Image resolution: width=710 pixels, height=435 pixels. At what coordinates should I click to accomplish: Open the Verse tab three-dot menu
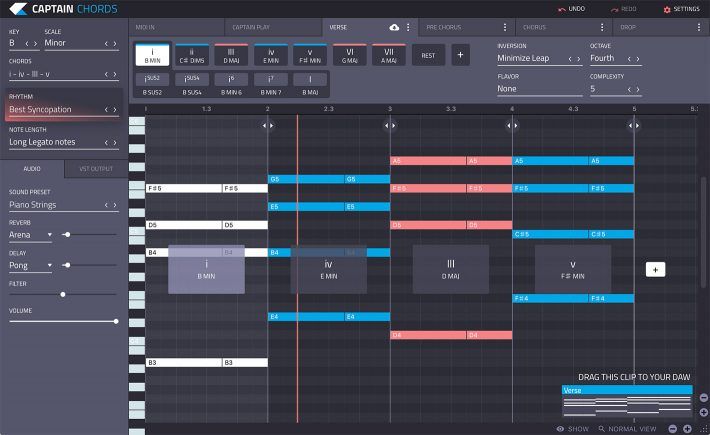click(x=408, y=28)
